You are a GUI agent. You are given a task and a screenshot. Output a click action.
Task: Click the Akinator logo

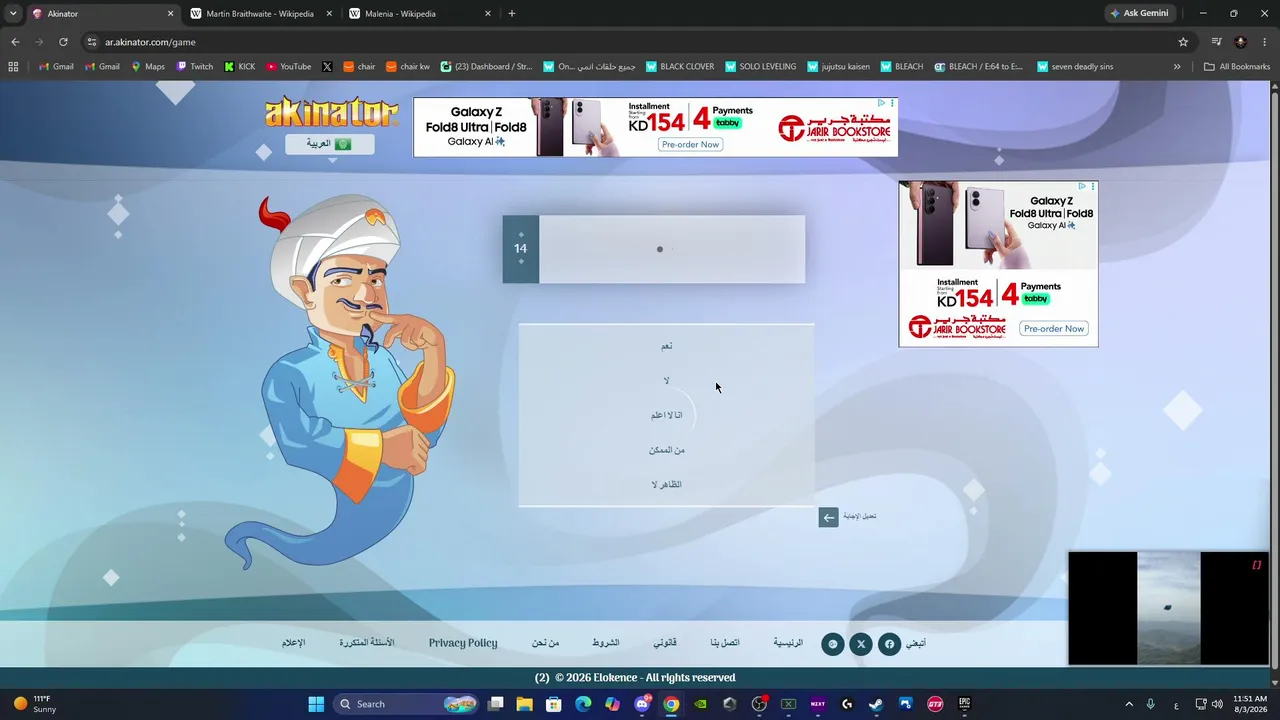[331, 112]
